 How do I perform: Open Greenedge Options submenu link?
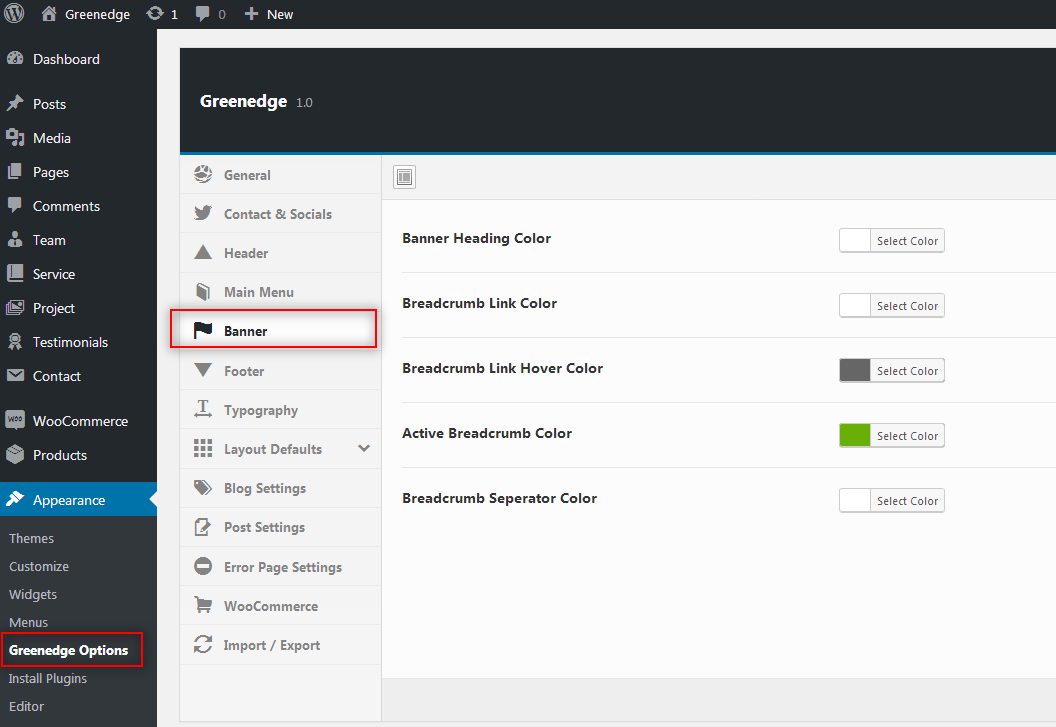[x=68, y=650]
